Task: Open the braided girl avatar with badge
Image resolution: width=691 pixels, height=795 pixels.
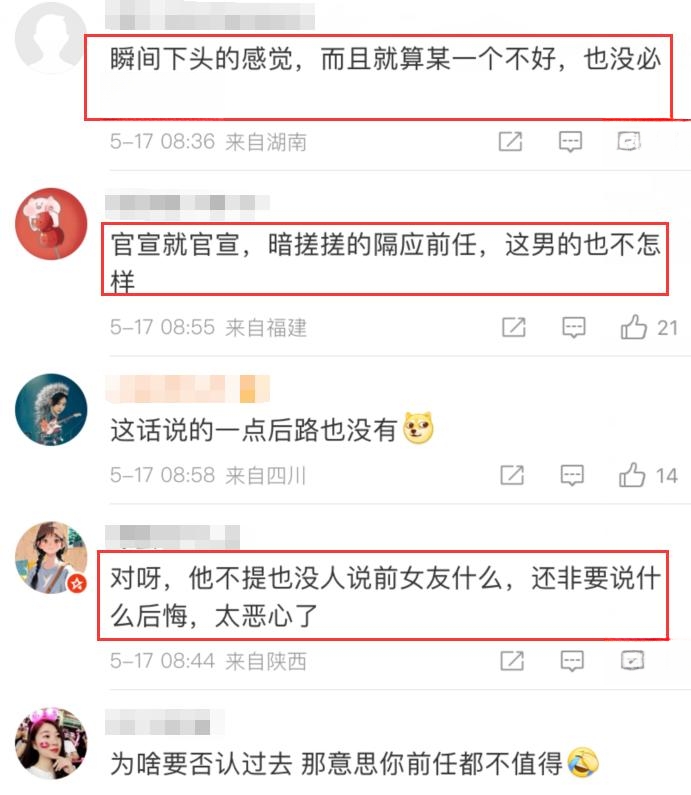Action: [51, 558]
